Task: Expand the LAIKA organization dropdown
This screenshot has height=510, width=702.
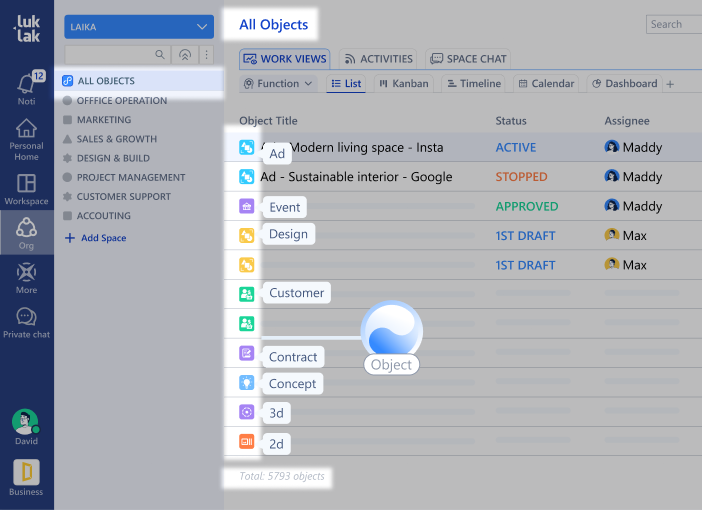Action: click(139, 27)
